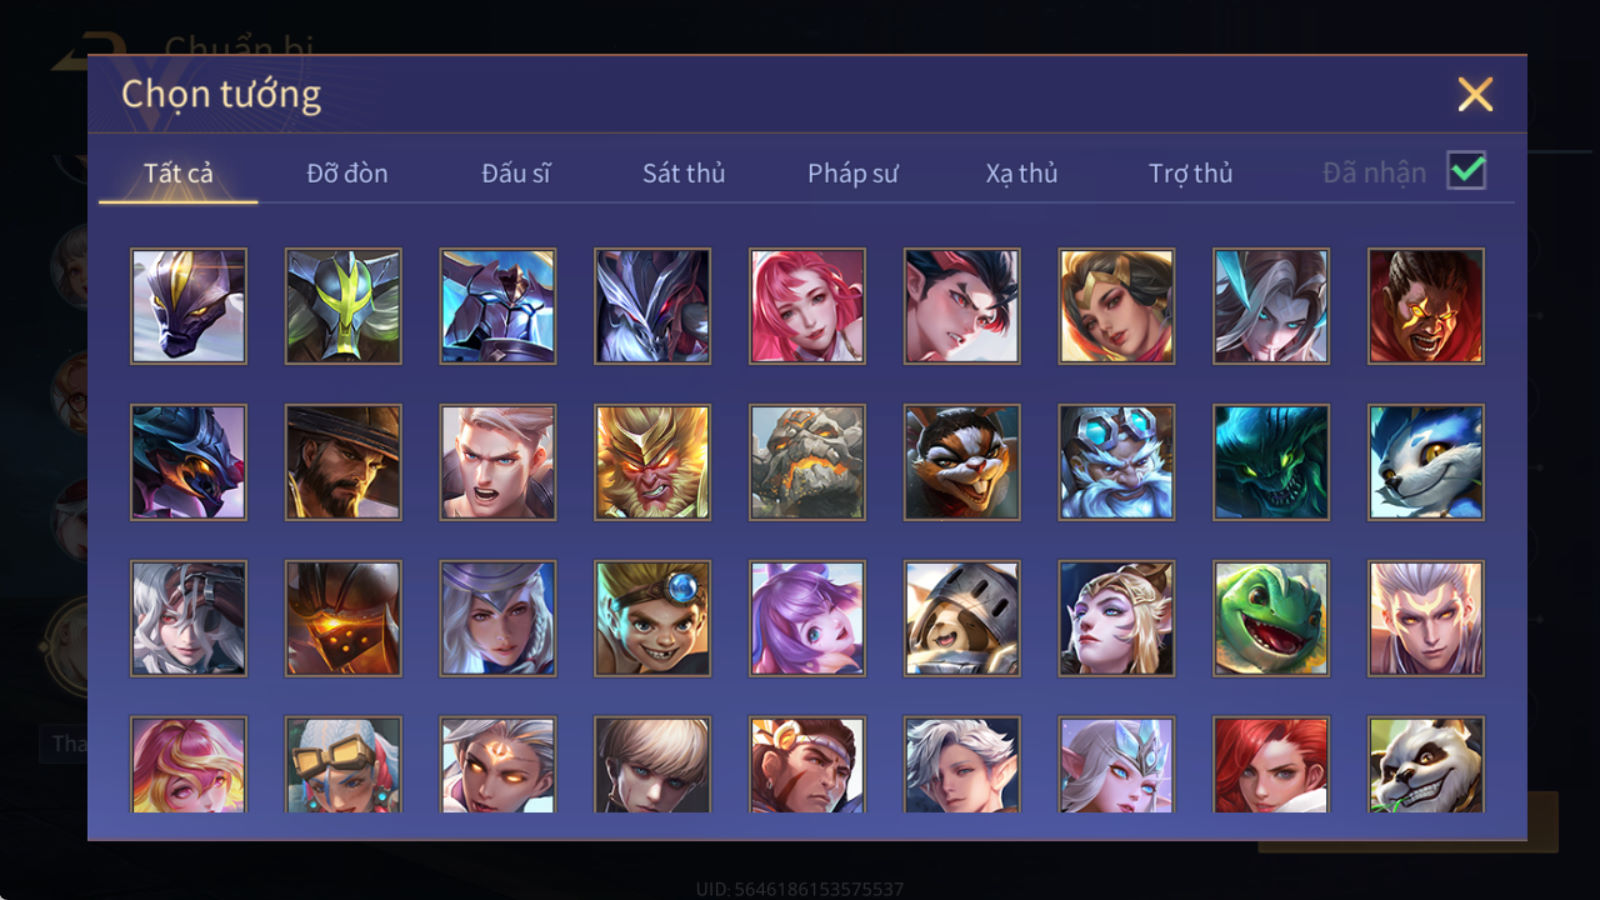Select the dark green monster hero
The height and width of the screenshot is (900, 1600).
click(1271, 462)
